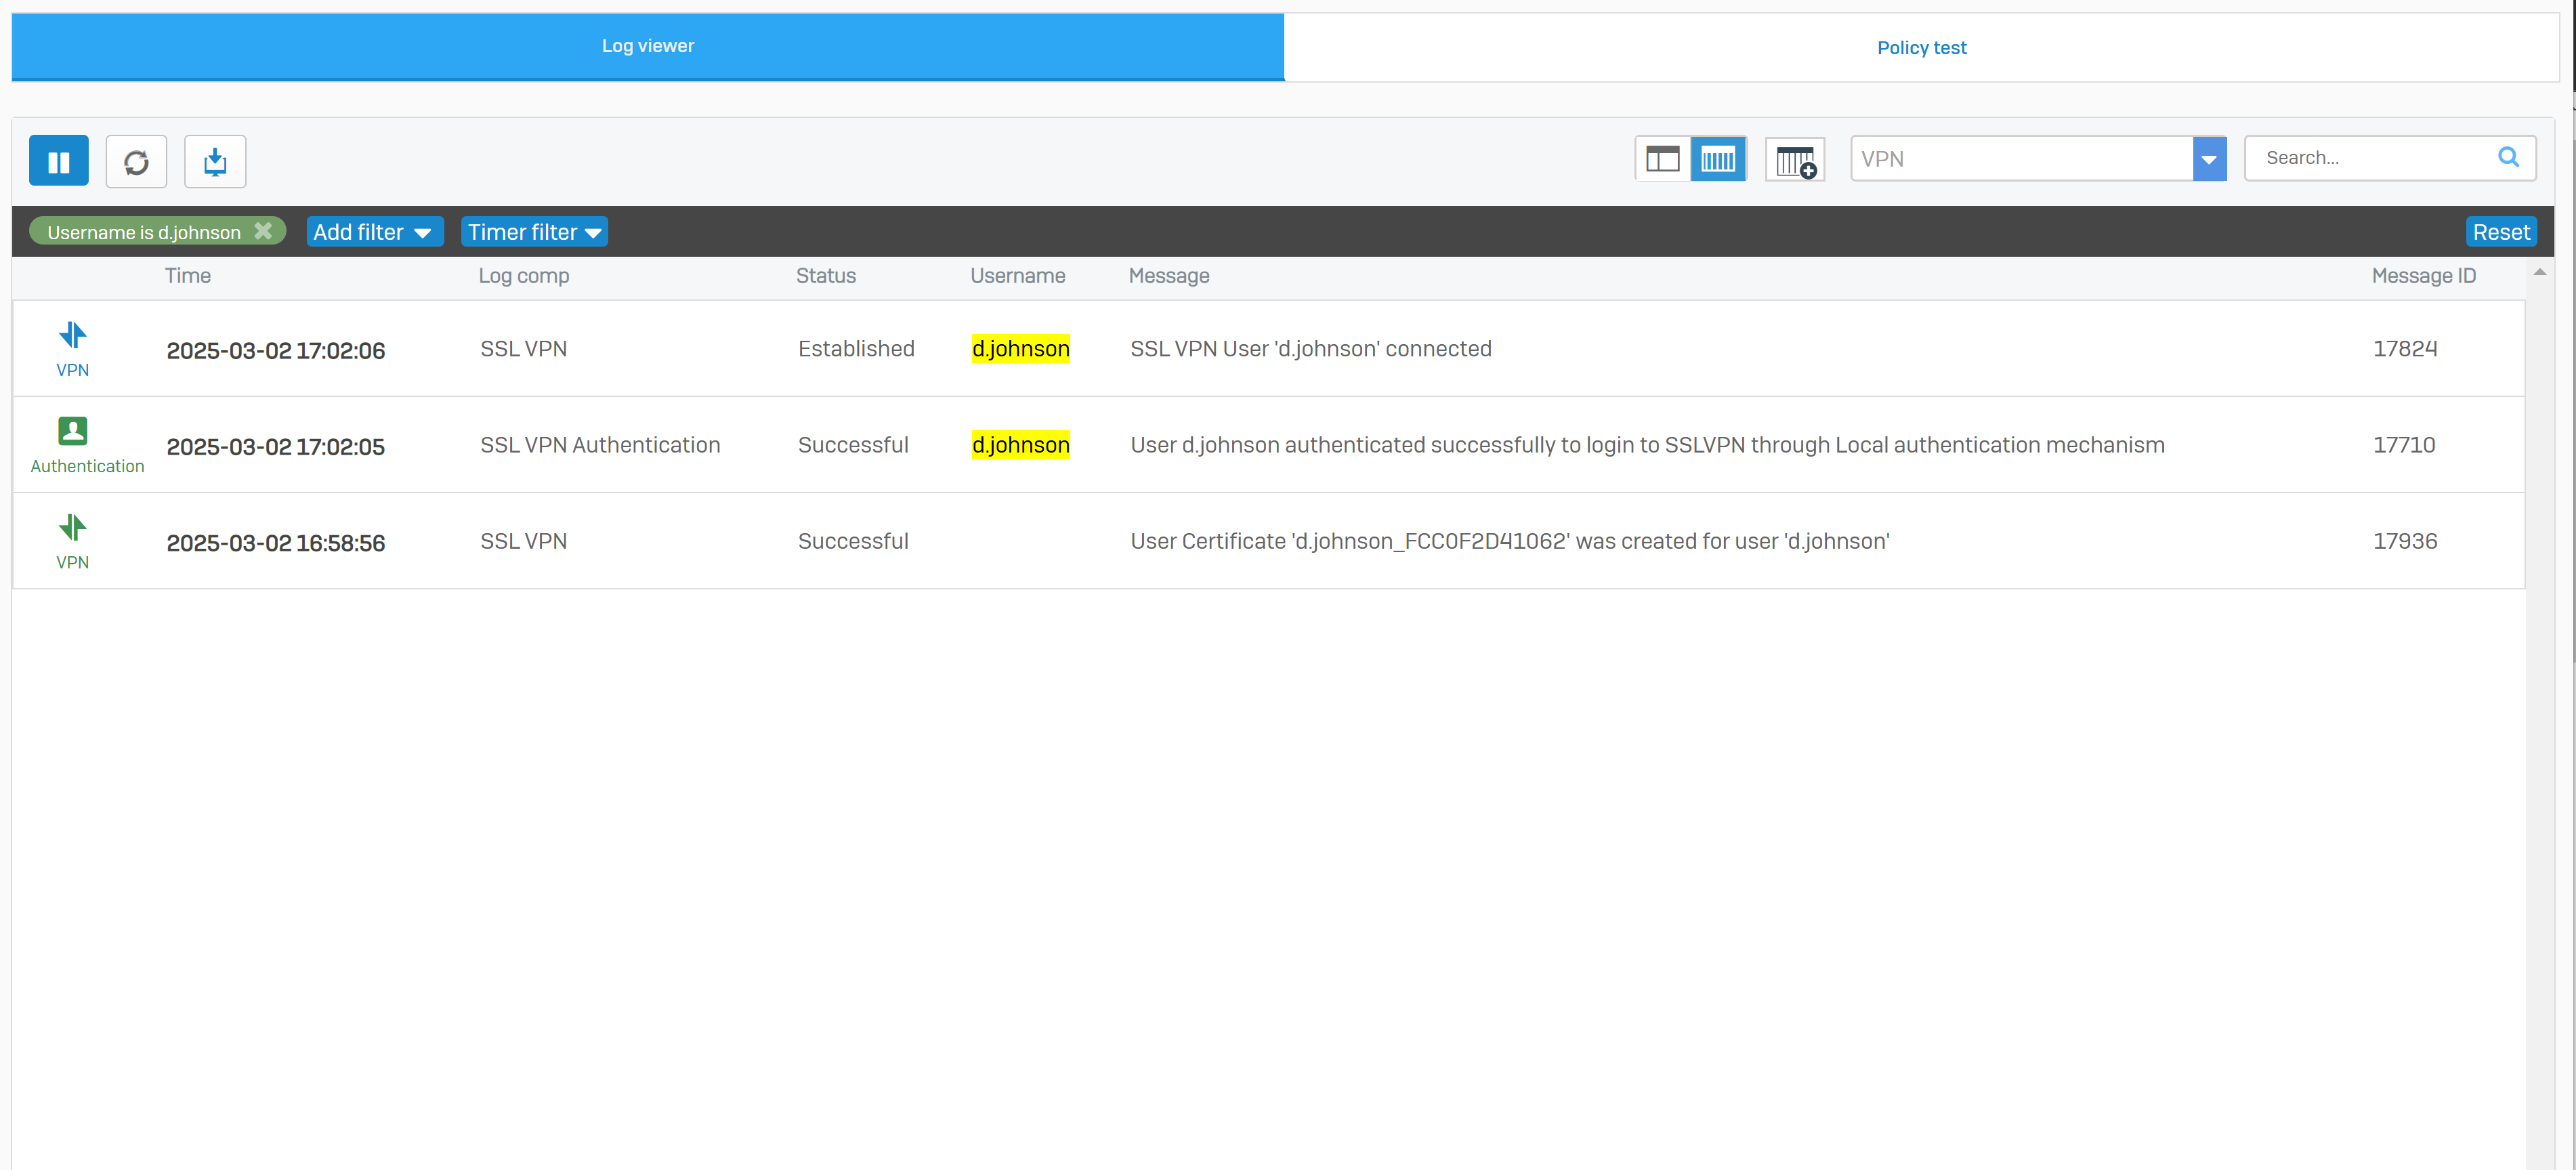
Task: Click the Established status cell
Action: click(x=856, y=349)
